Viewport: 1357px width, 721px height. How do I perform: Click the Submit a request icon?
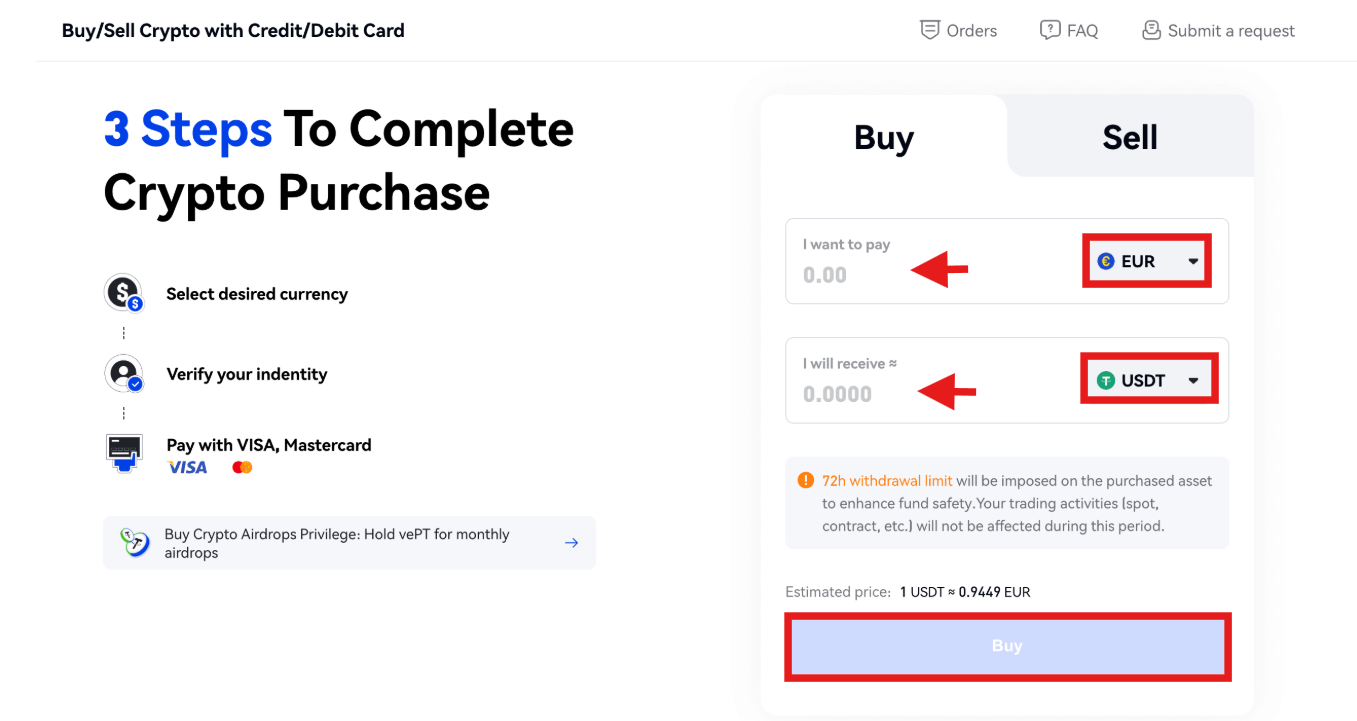(1150, 30)
